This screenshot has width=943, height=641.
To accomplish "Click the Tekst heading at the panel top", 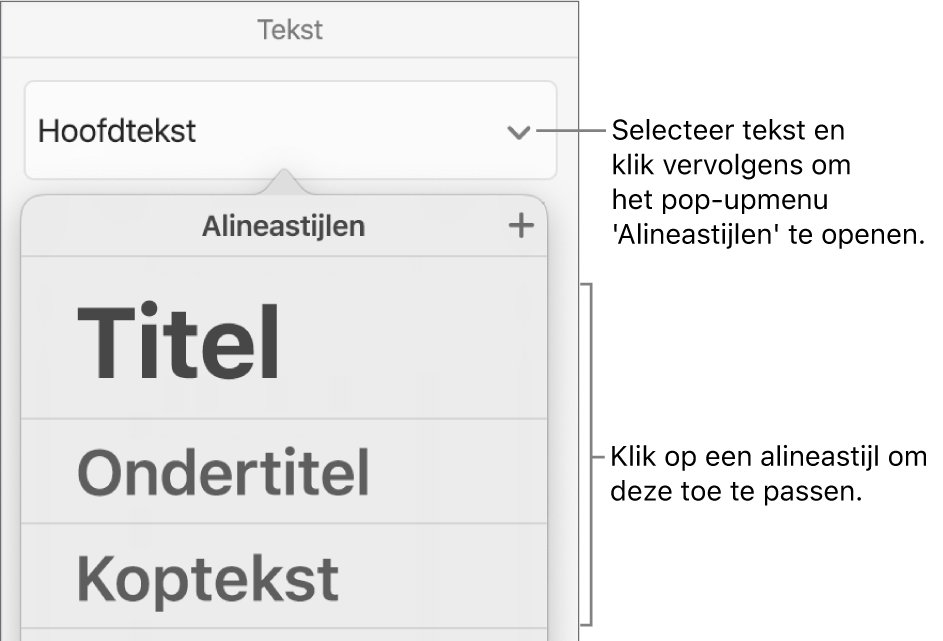I will pos(290,29).
